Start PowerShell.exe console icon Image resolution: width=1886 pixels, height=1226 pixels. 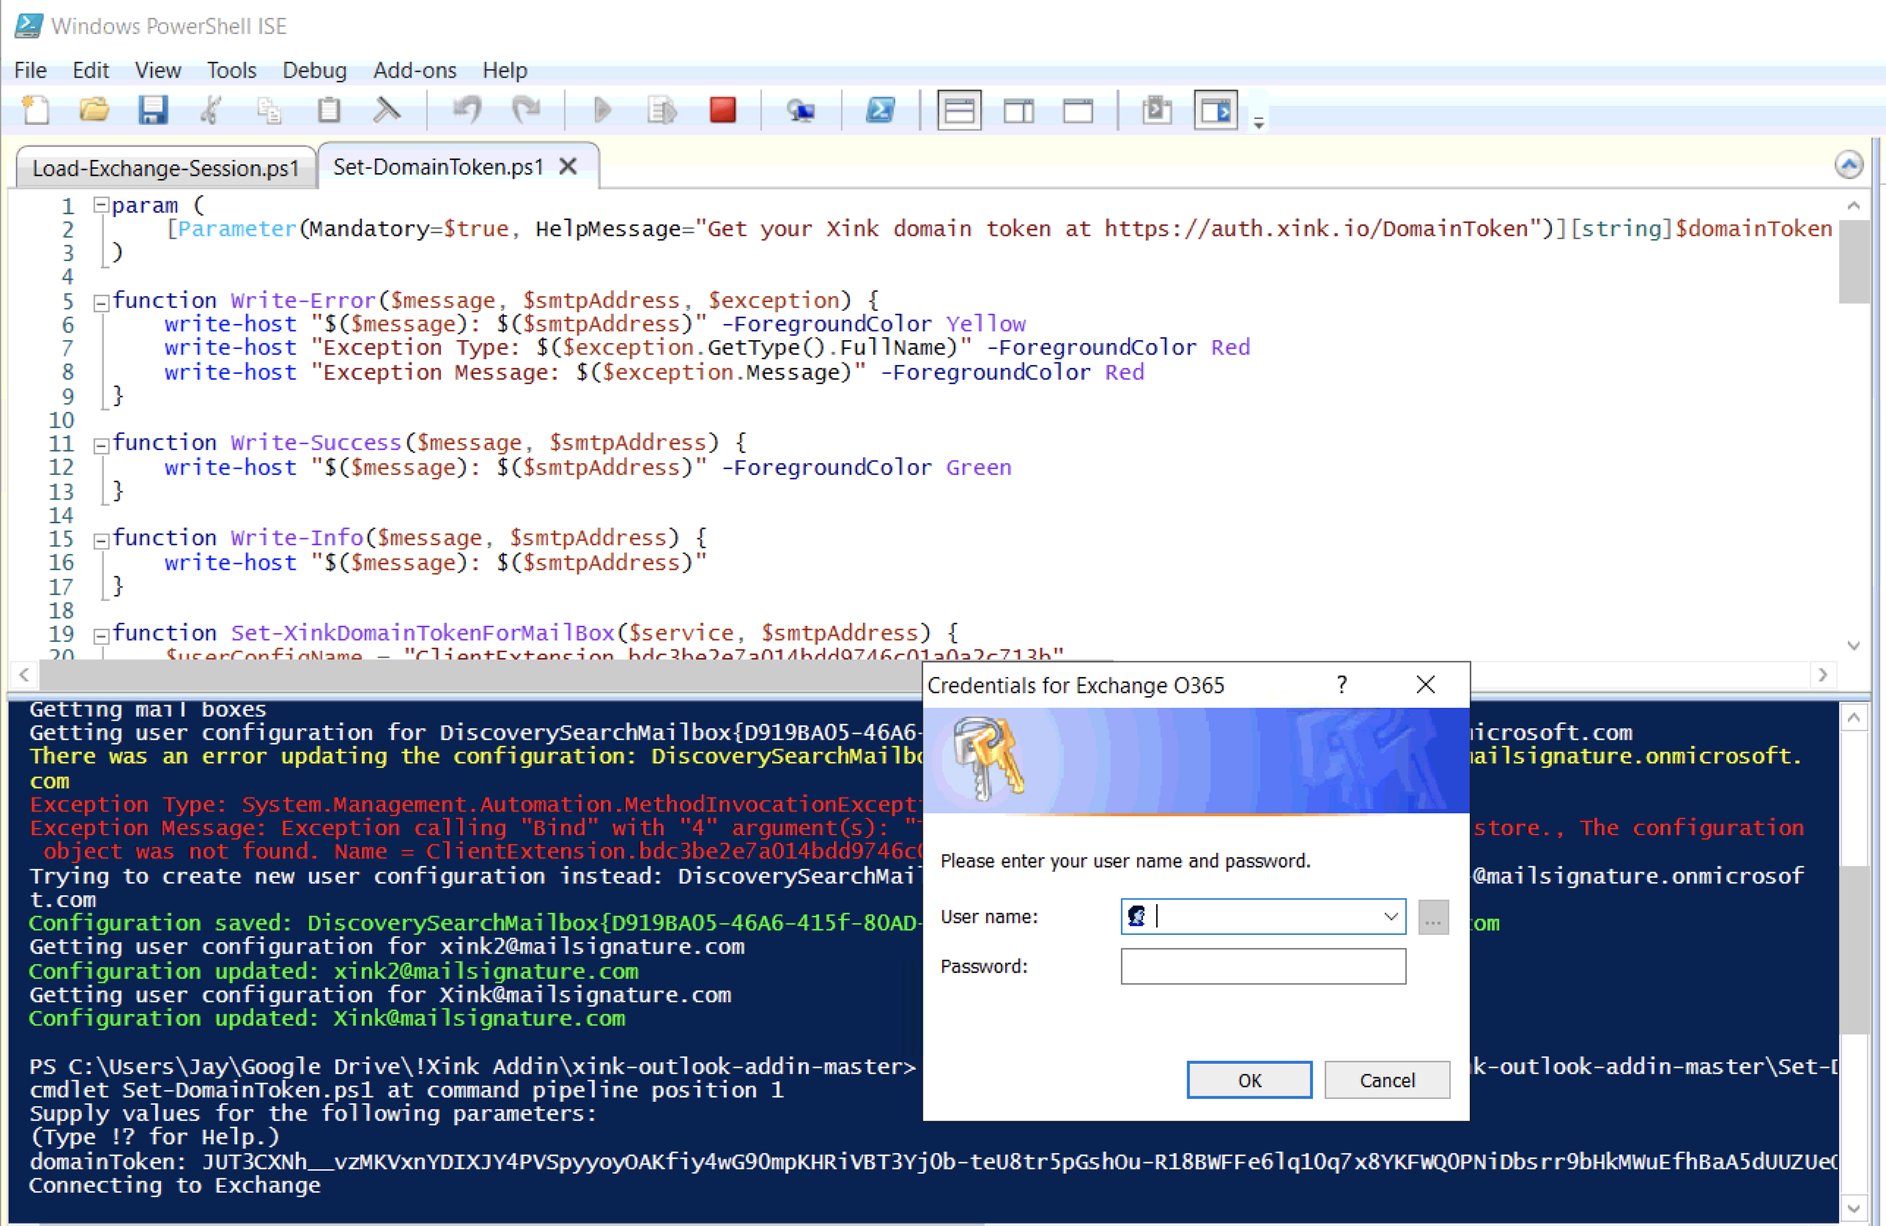click(880, 109)
